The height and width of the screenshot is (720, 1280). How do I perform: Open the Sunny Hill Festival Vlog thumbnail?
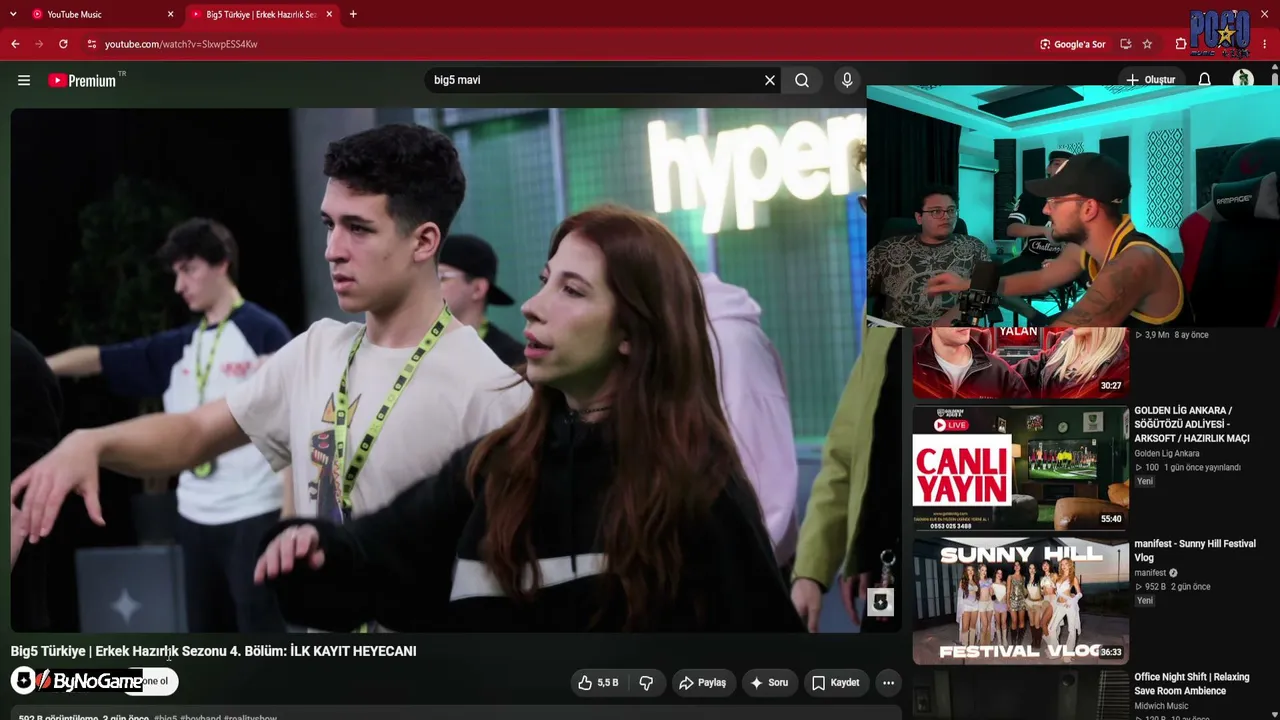tap(1020, 601)
